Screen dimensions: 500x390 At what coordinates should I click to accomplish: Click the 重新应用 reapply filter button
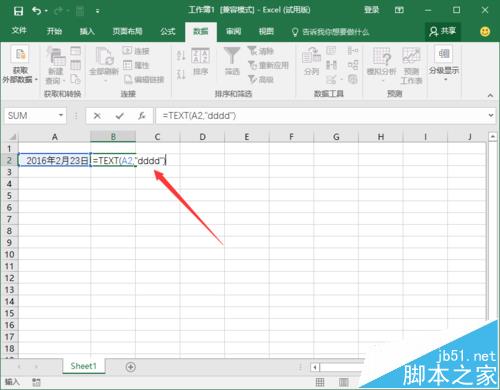pos(269,65)
